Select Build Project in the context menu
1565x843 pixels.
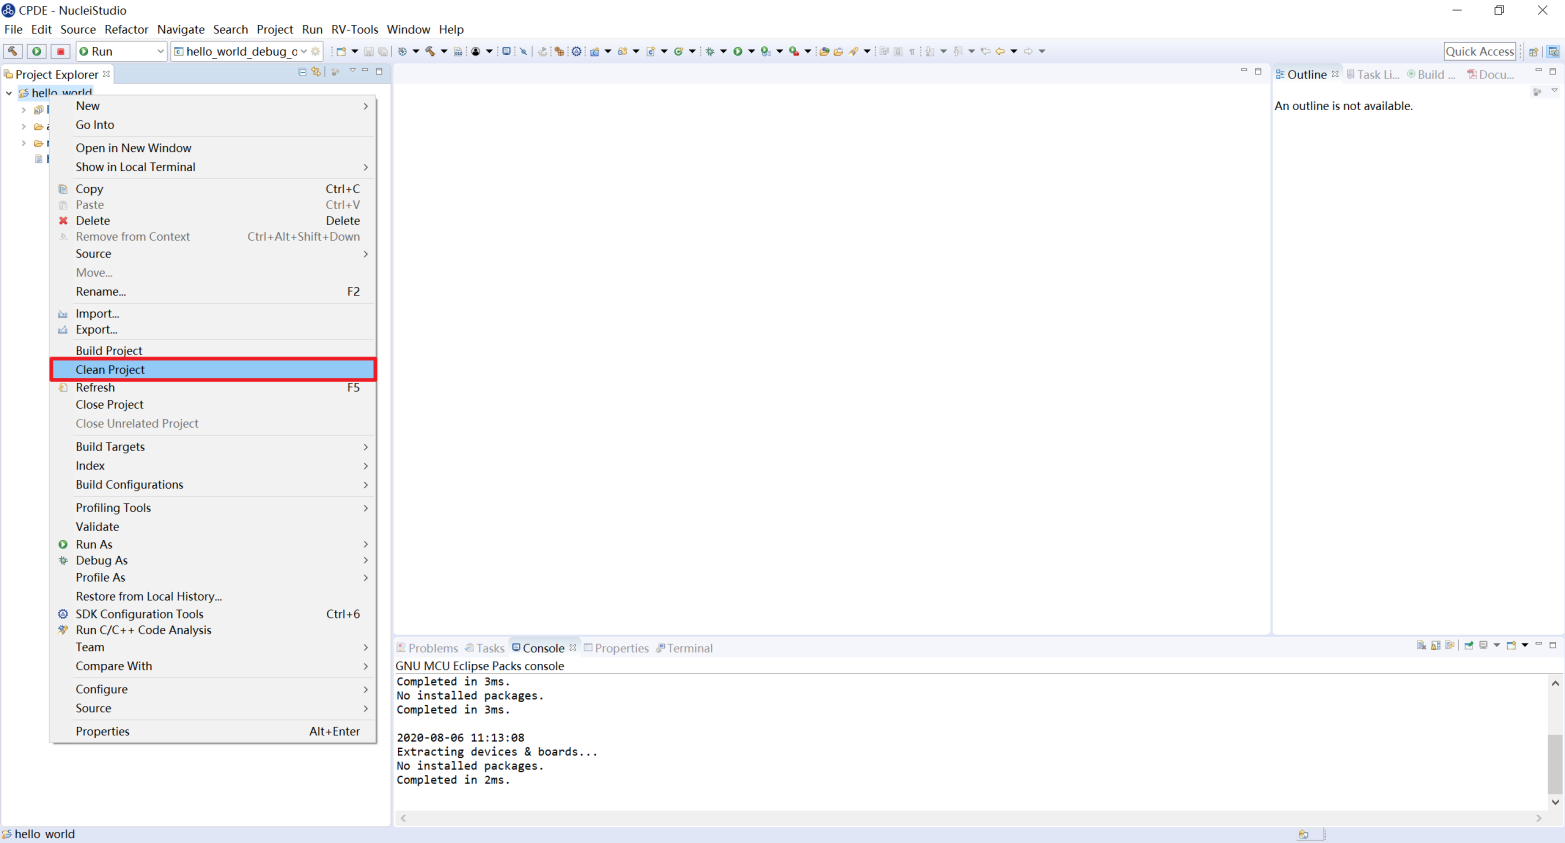tap(213, 351)
